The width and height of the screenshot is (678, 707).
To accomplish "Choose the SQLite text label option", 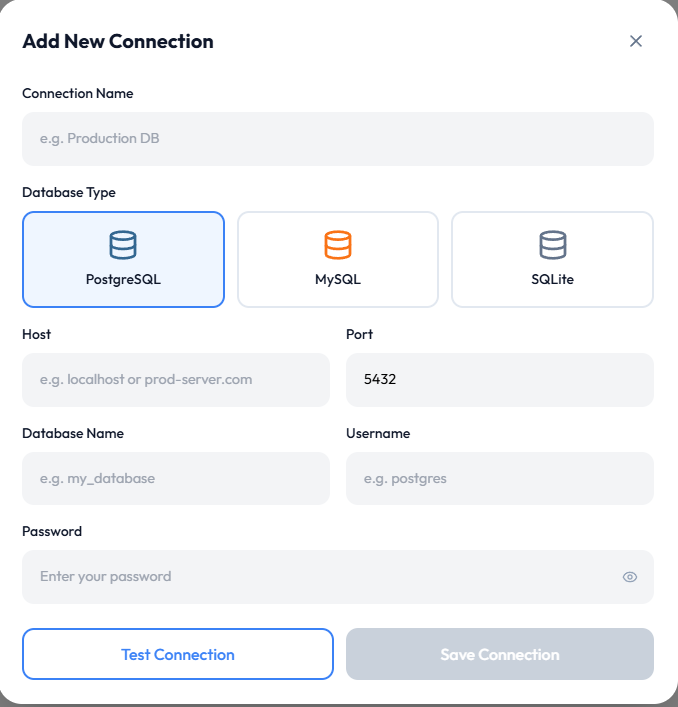I will [553, 280].
